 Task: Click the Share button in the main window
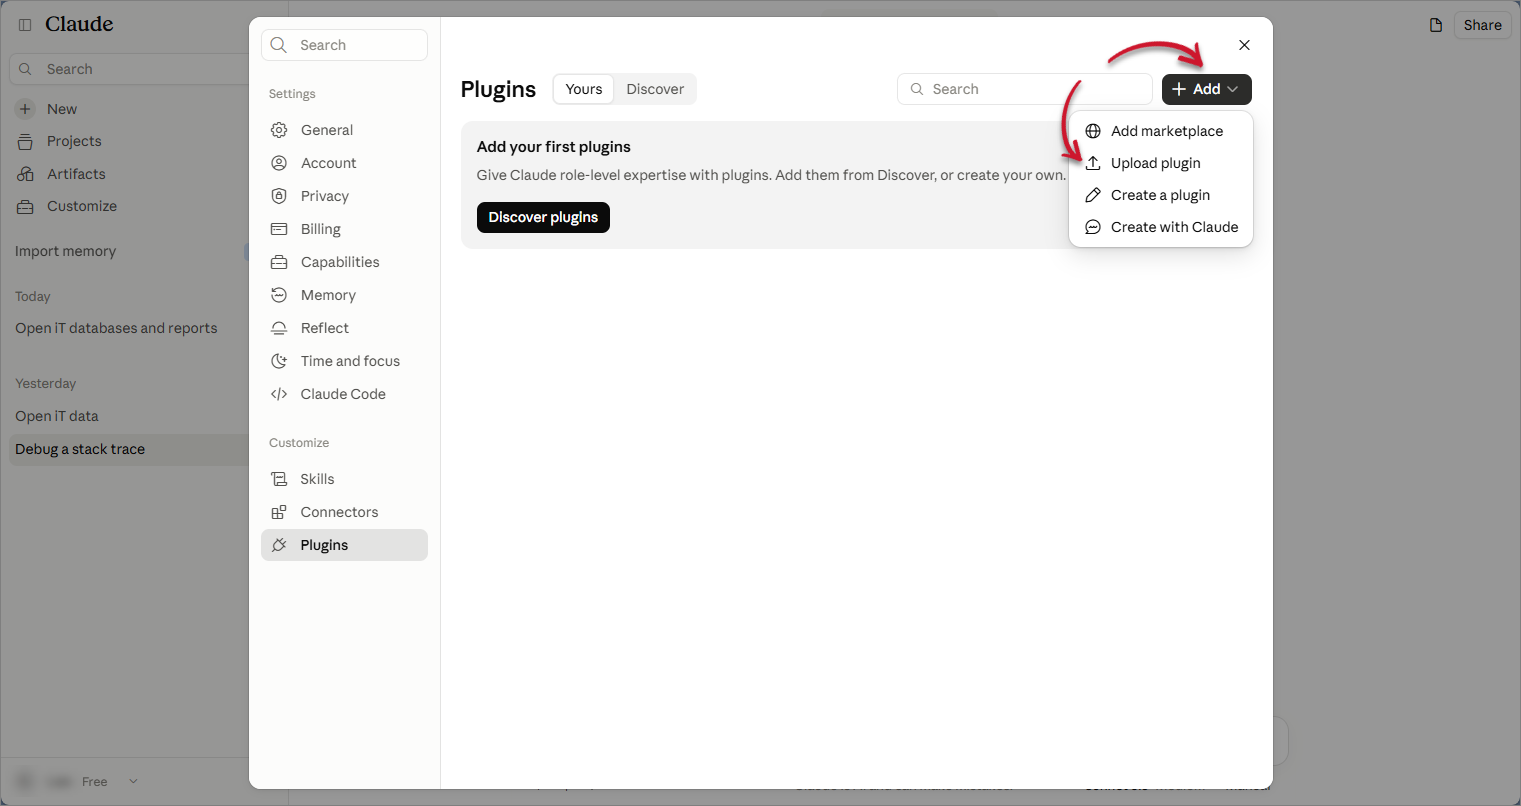click(1482, 25)
